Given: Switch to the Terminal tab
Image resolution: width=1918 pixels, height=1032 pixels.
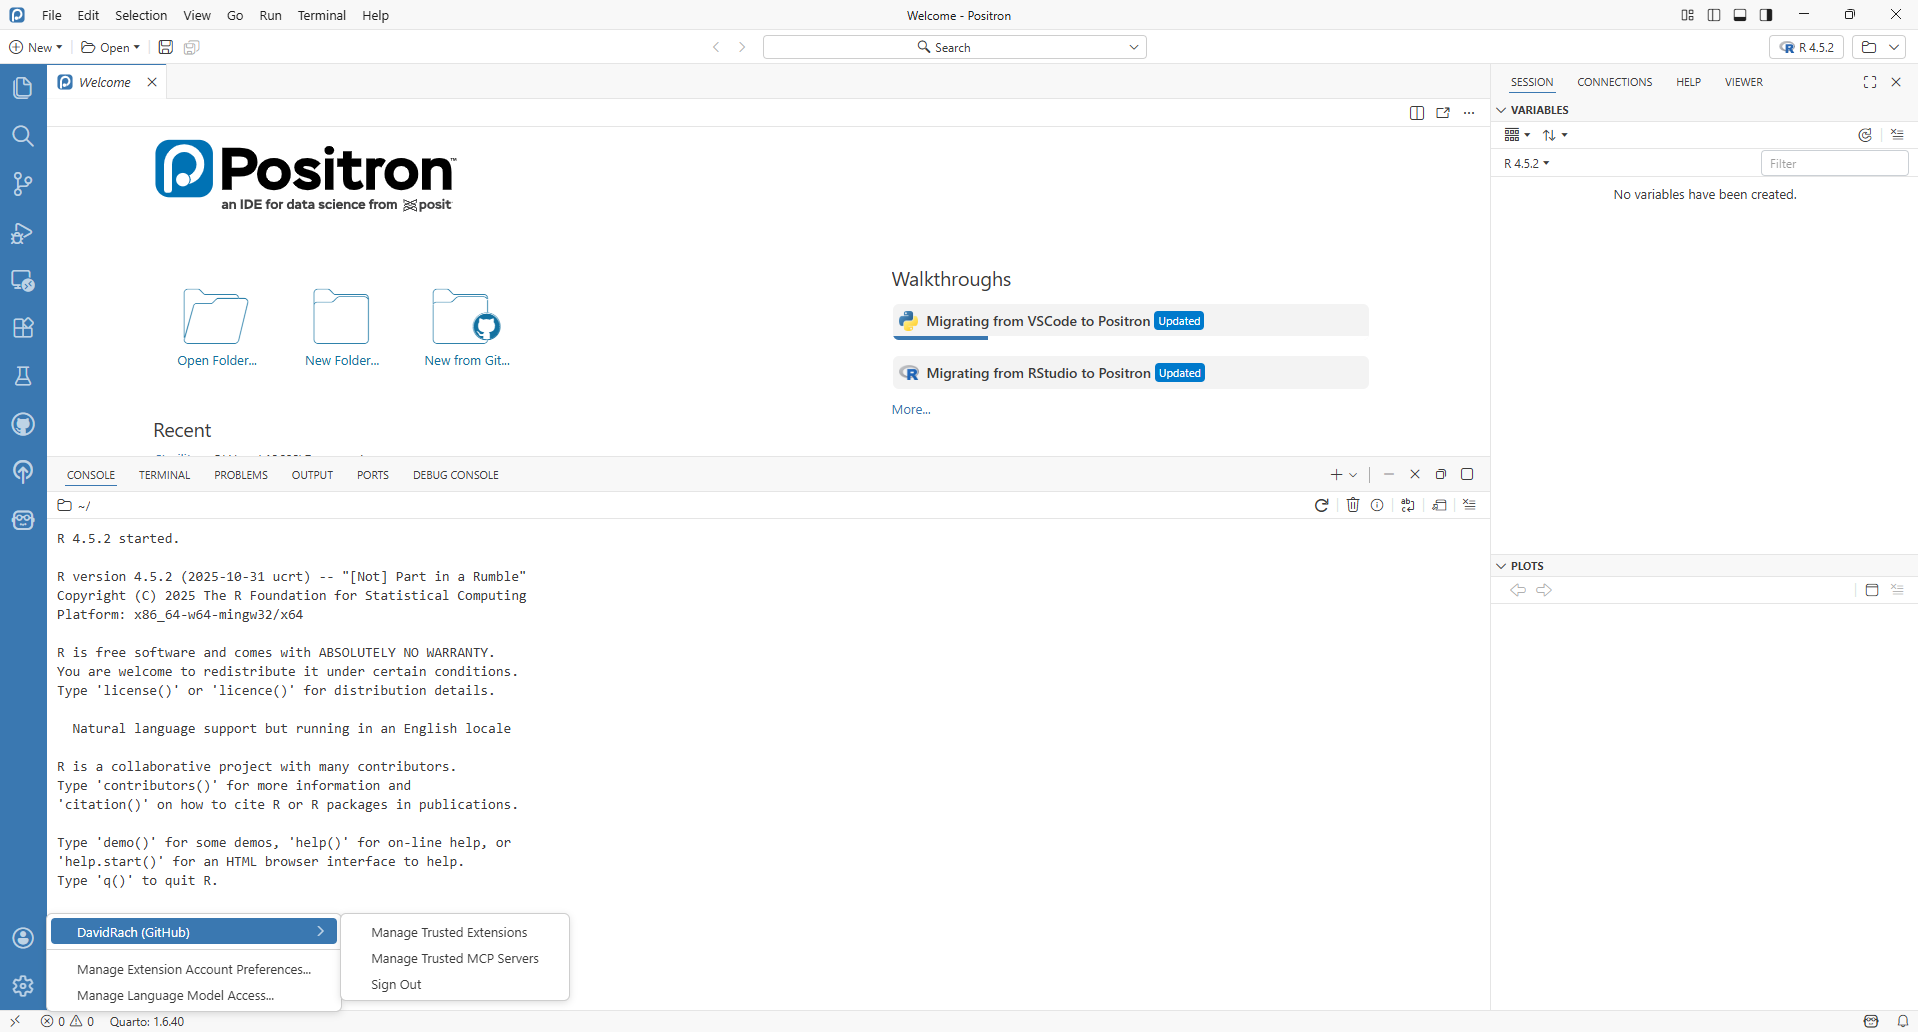Looking at the screenshot, I should pos(164,475).
